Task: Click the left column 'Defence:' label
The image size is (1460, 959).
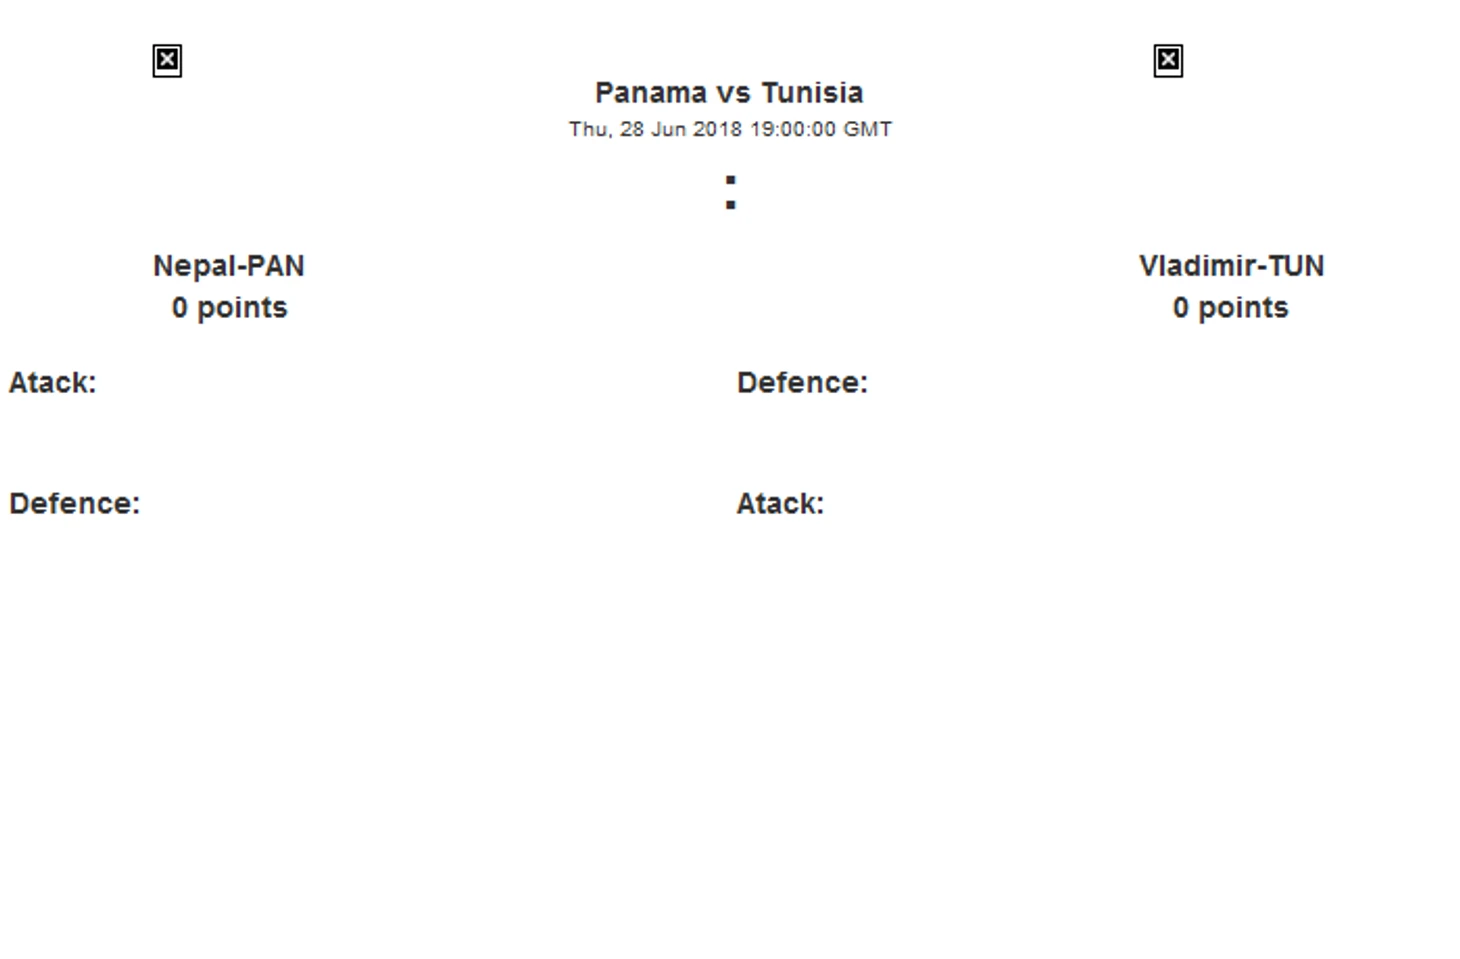Action: [x=74, y=503]
